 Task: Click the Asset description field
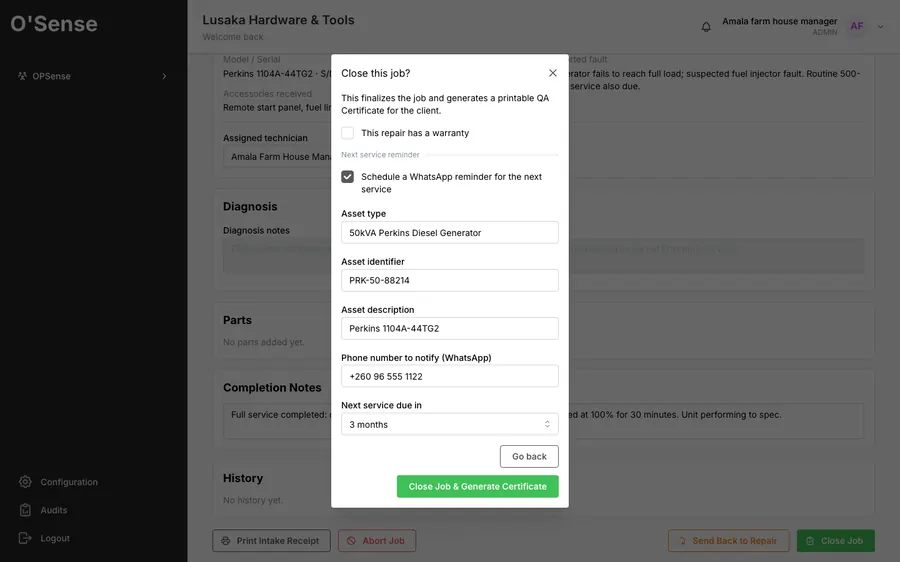coord(449,328)
